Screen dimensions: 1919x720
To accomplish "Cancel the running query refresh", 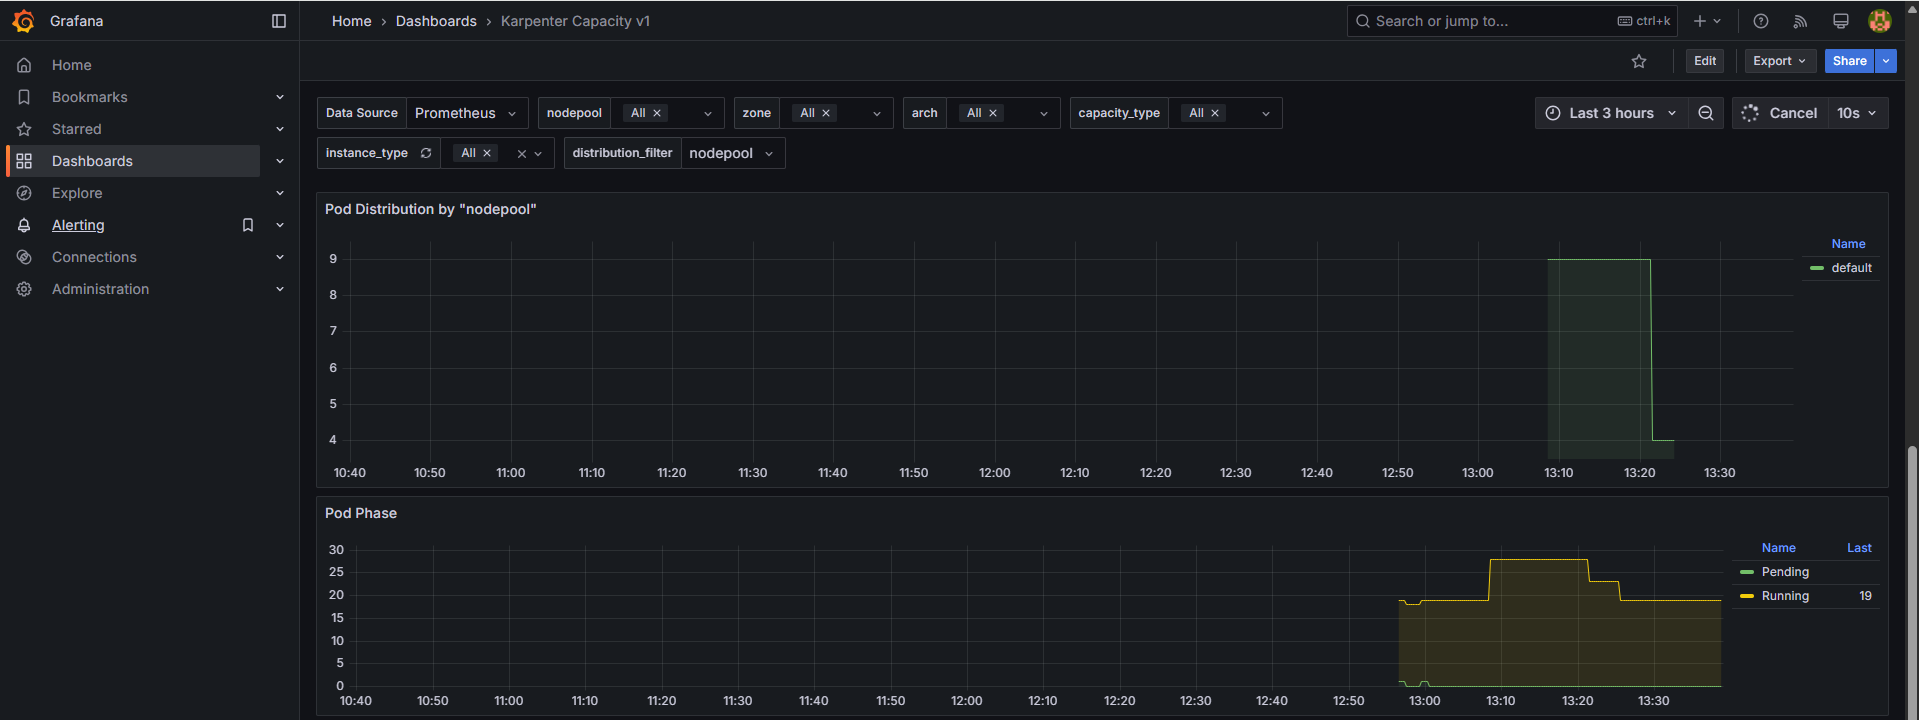I will [x=1781, y=113].
